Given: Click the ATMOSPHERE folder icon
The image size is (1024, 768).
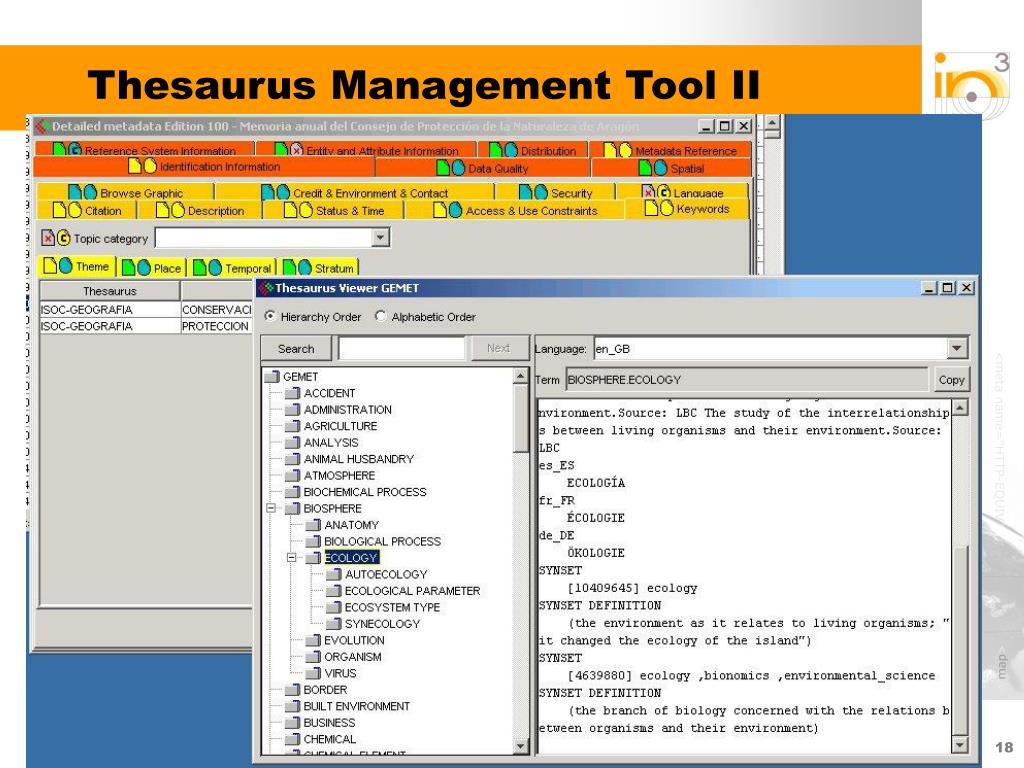Looking at the screenshot, I should tap(293, 475).
